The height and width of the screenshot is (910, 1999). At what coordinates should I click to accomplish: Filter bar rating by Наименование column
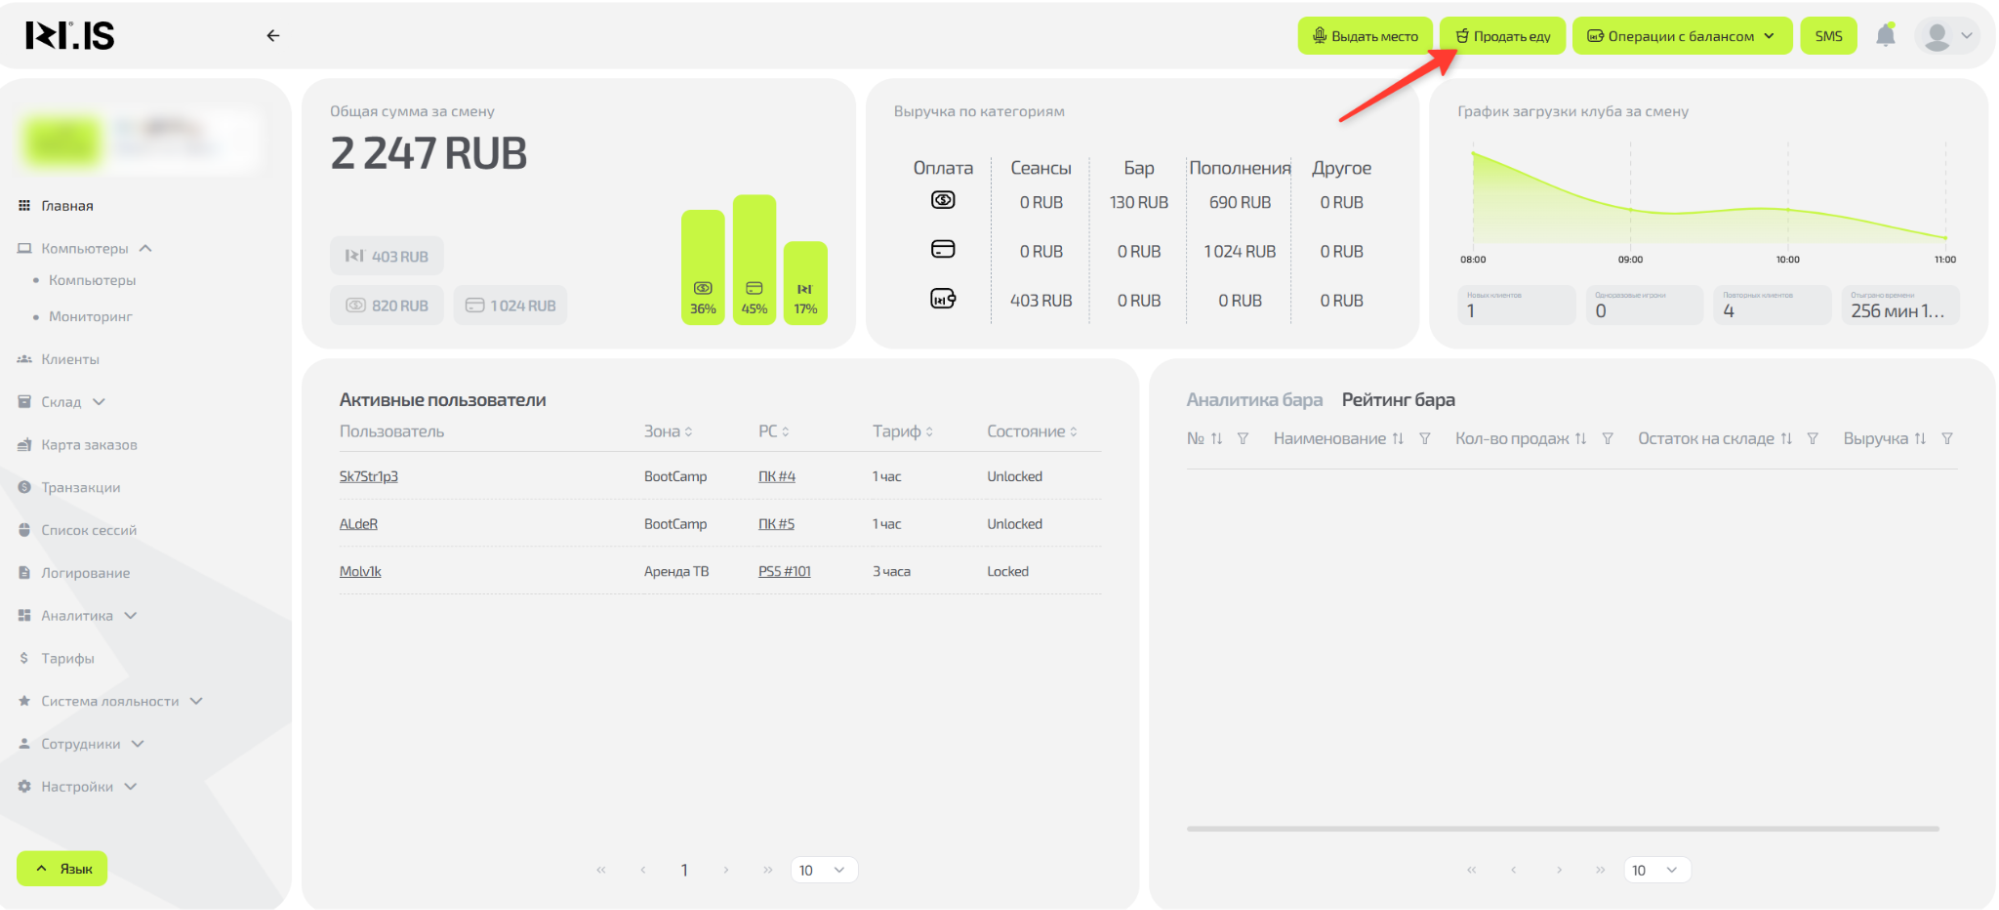[1425, 439]
